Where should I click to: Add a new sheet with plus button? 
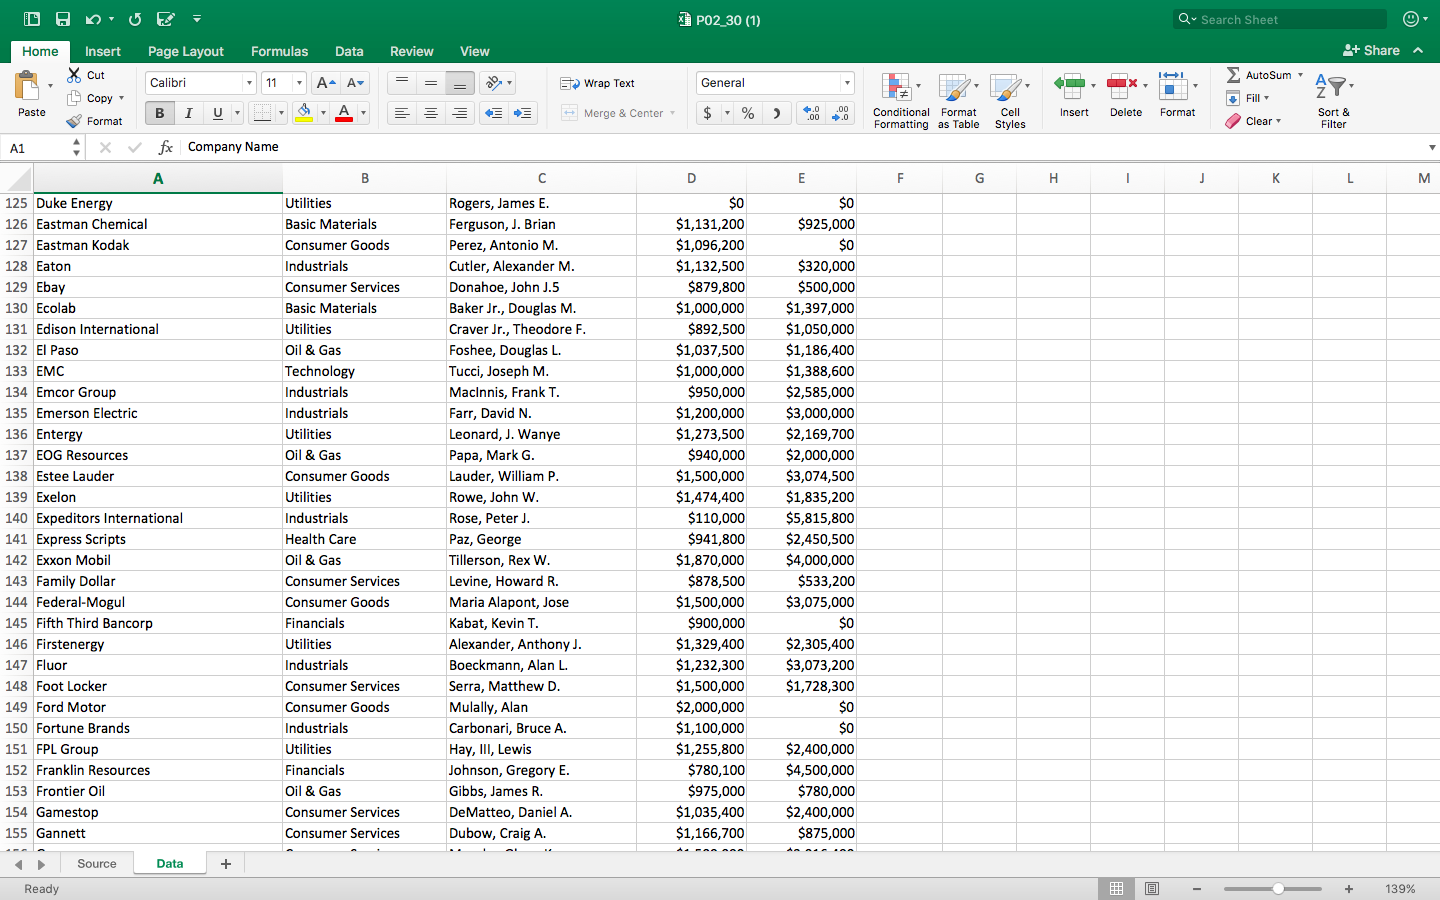coord(226,864)
